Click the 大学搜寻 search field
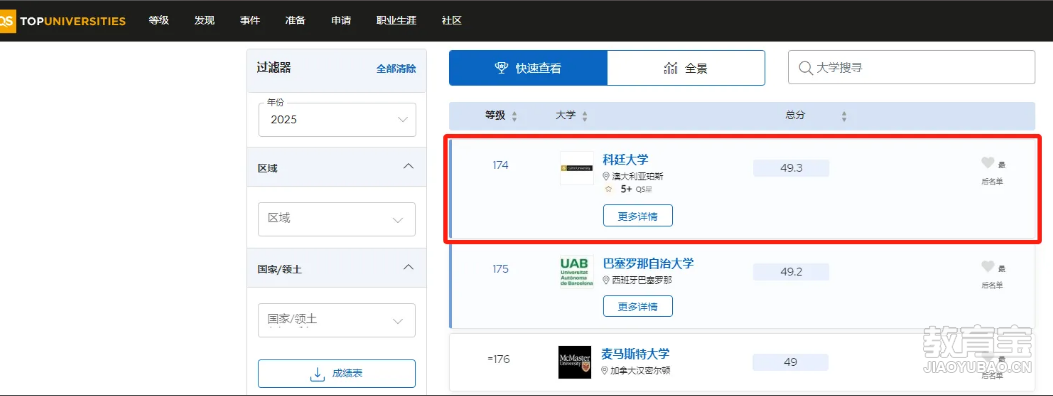Image resolution: width=1053 pixels, height=396 pixels. 911,67
